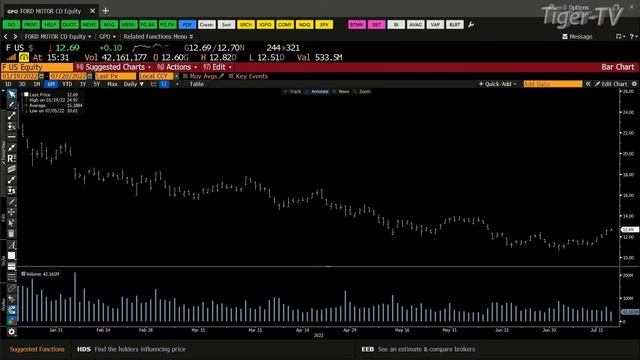
Task: Click the trash delete annotation icon
Action: [x=11, y=233]
